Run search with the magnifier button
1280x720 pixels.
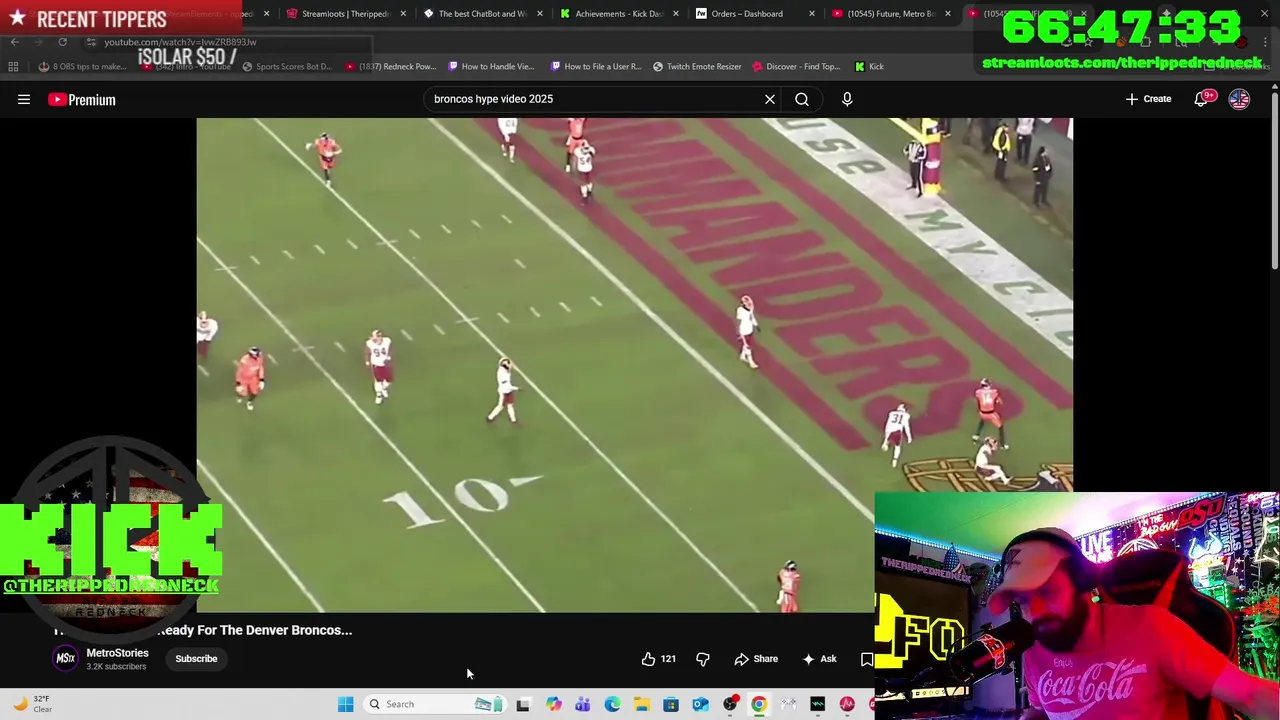point(802,99)
